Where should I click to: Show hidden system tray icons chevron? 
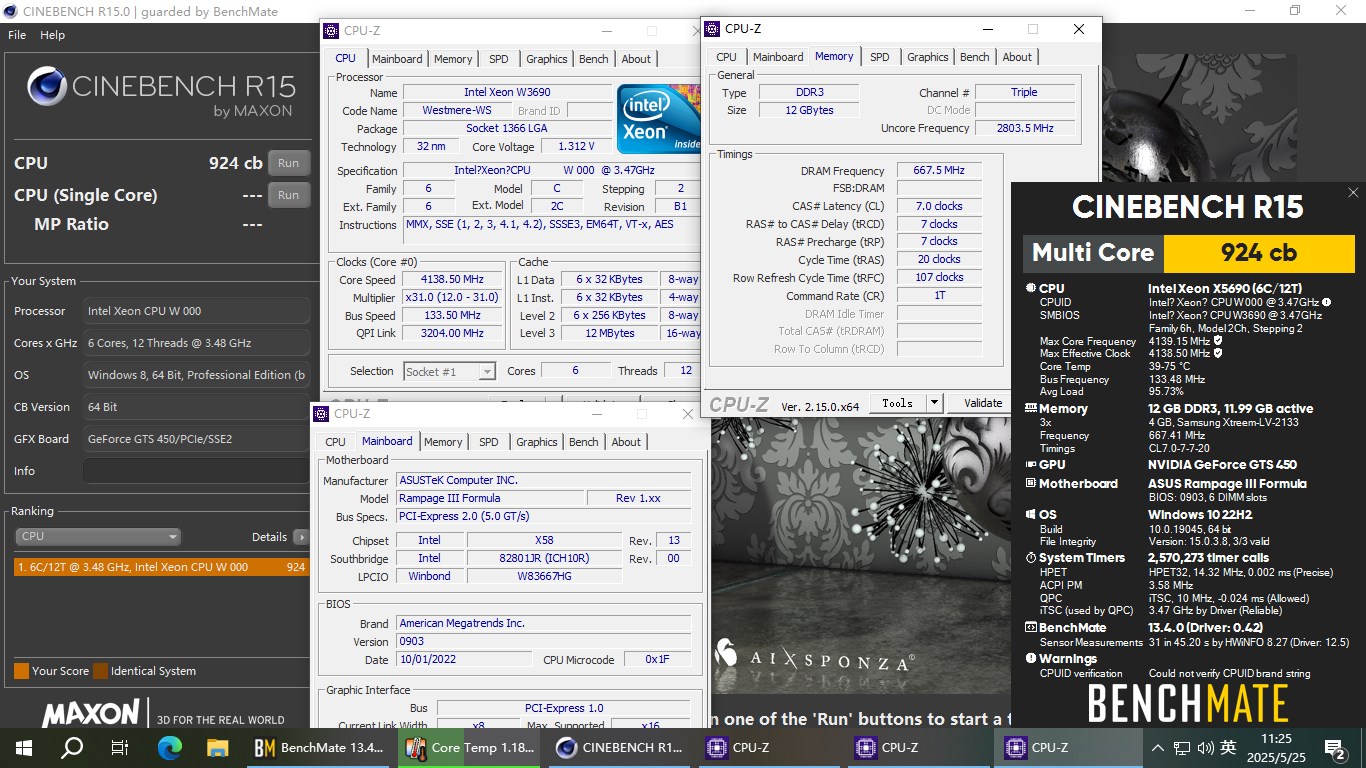(1158, 747)
